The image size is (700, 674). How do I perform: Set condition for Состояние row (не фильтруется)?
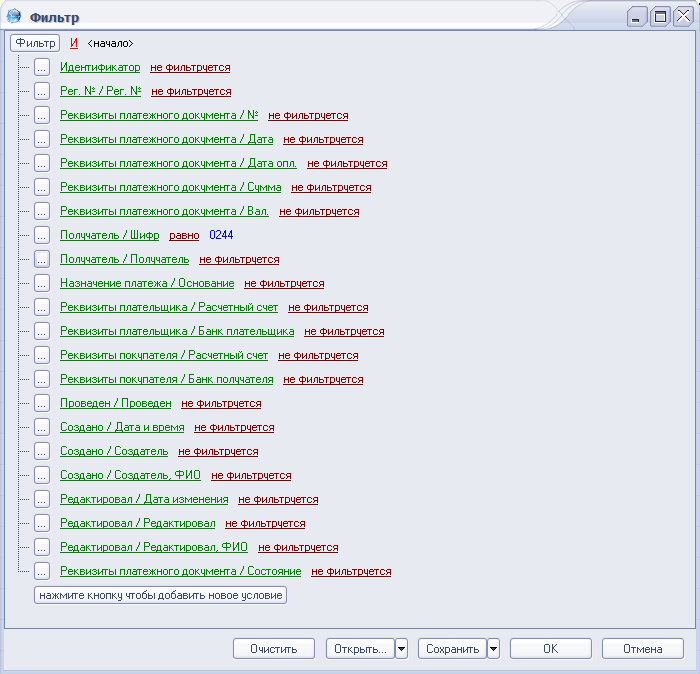351,571
